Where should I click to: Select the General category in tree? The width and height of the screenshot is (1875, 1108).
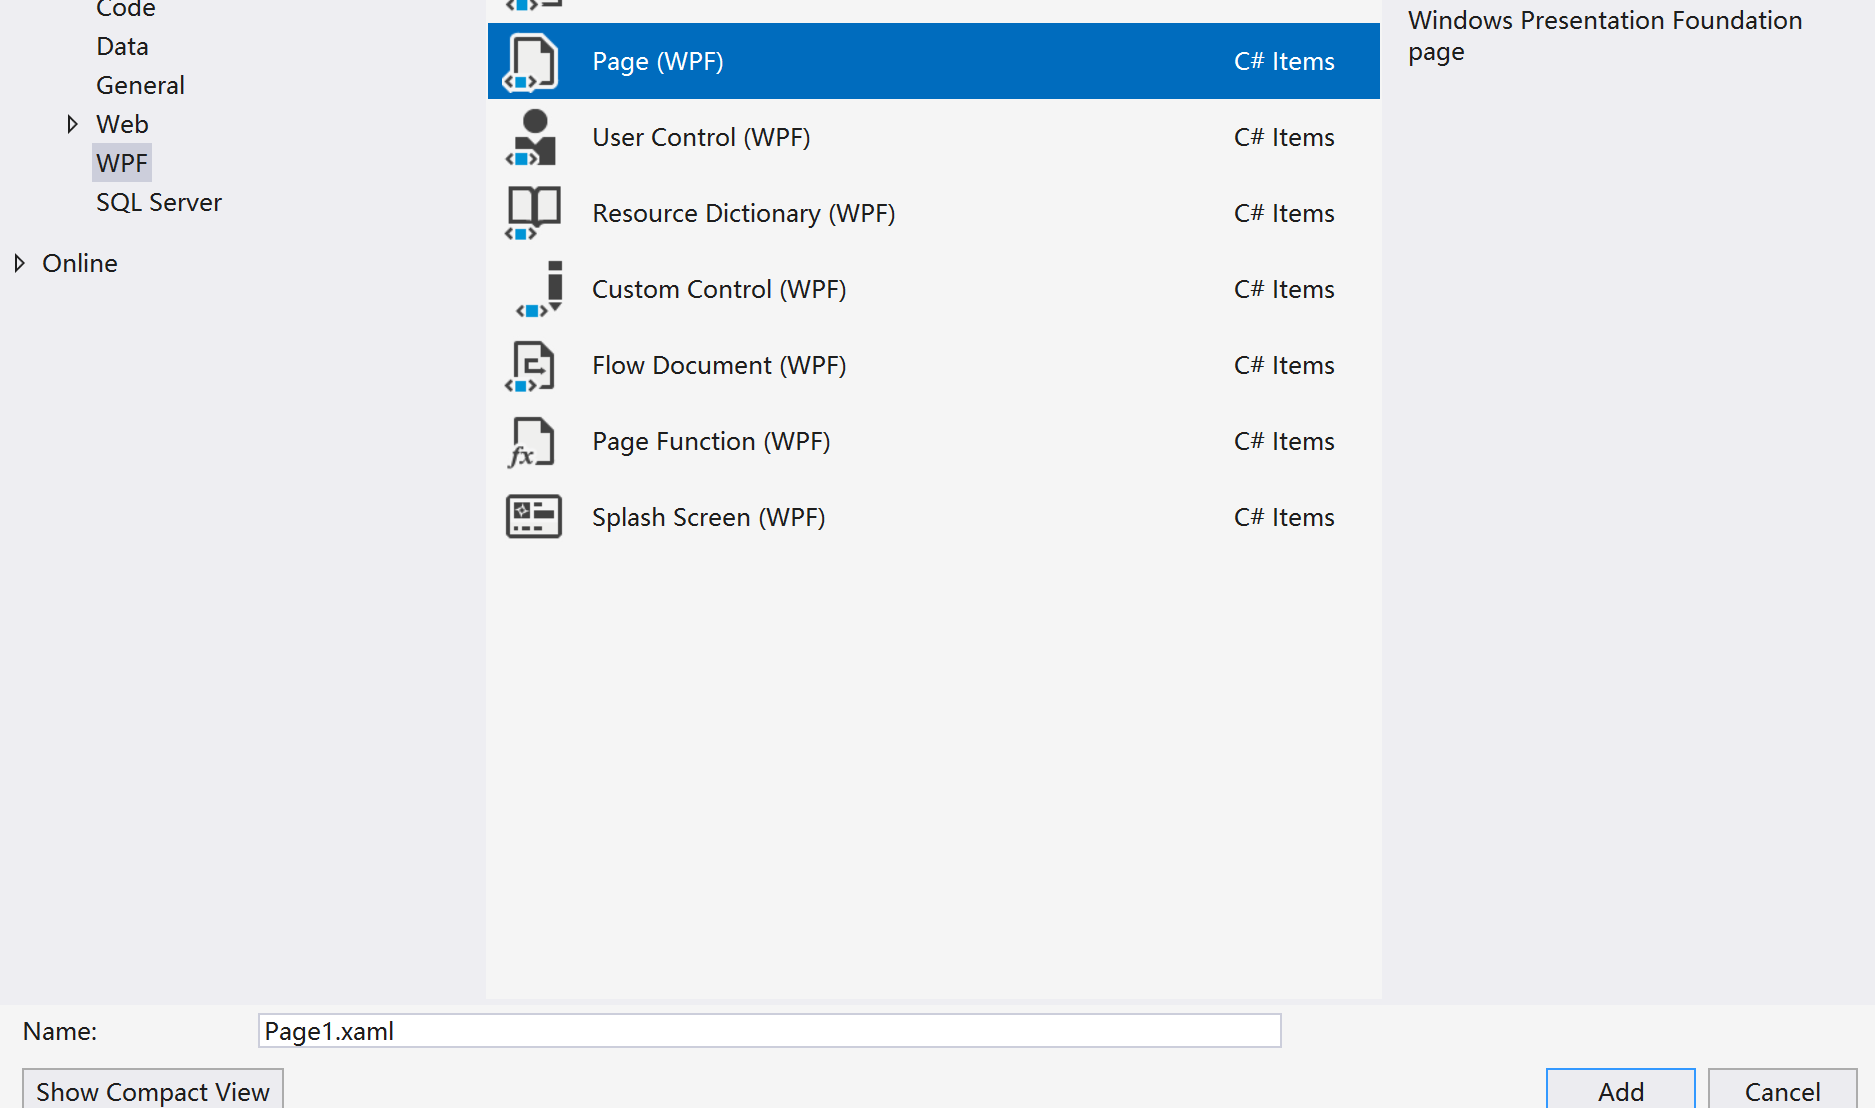[x=140, y=85]
